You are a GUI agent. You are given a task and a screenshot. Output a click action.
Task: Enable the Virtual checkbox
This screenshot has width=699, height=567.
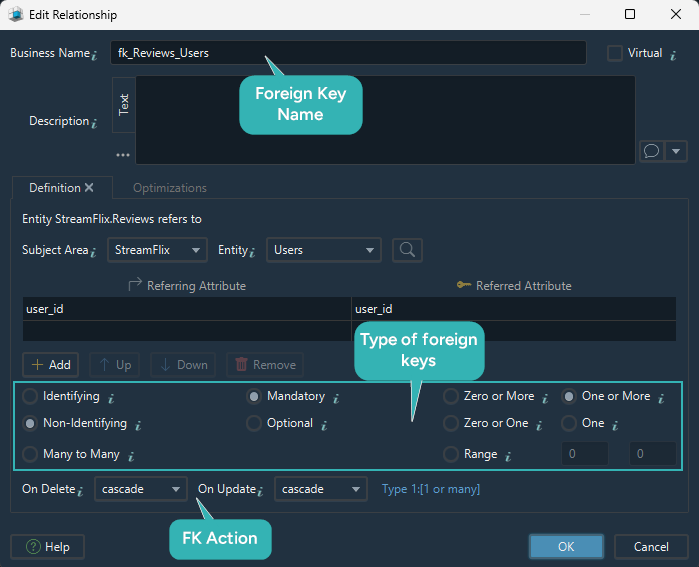point(615,53)
